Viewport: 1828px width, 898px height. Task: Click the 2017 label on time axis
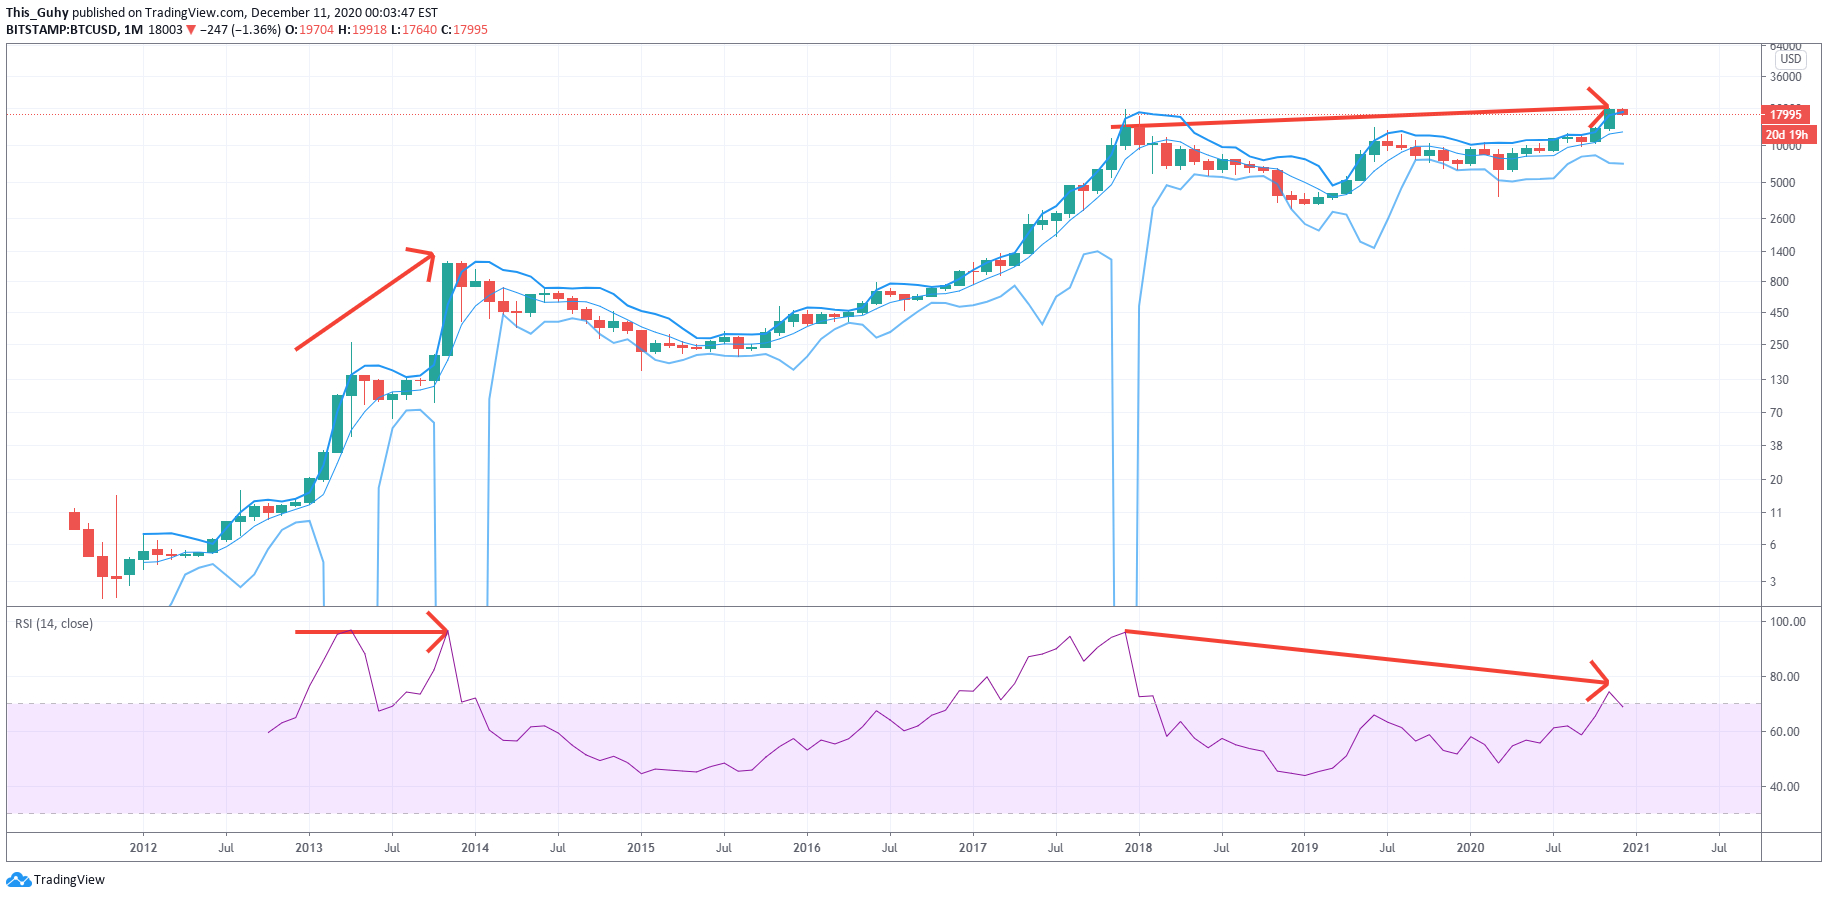[973, 848]
